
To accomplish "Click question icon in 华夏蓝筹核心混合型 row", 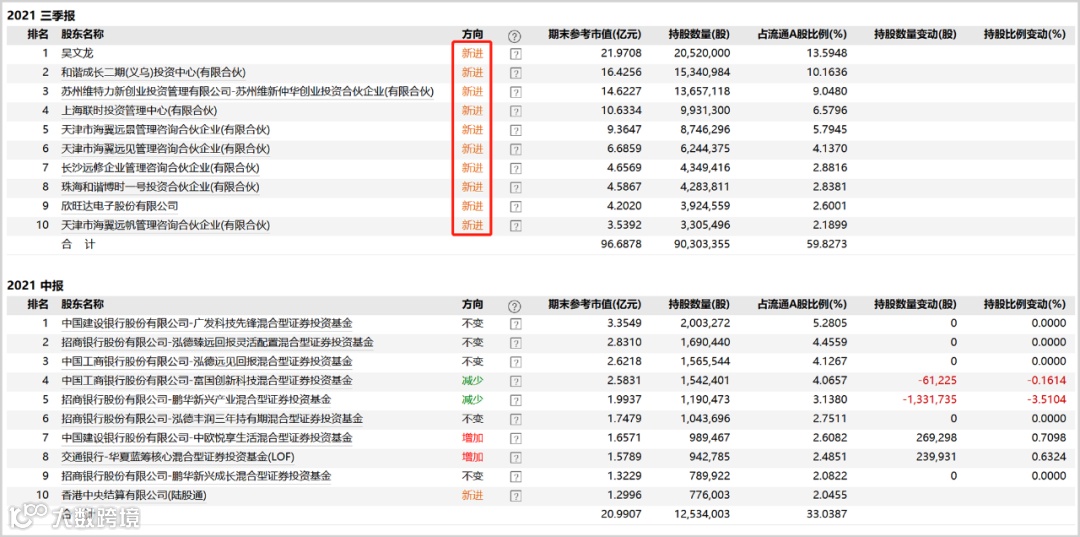I will [515, 457].
